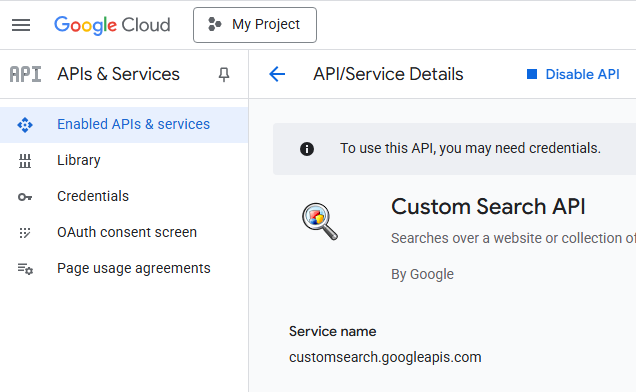636x392 pixels.
Task: Open the My Project selector
Action: tap(255, 25)
